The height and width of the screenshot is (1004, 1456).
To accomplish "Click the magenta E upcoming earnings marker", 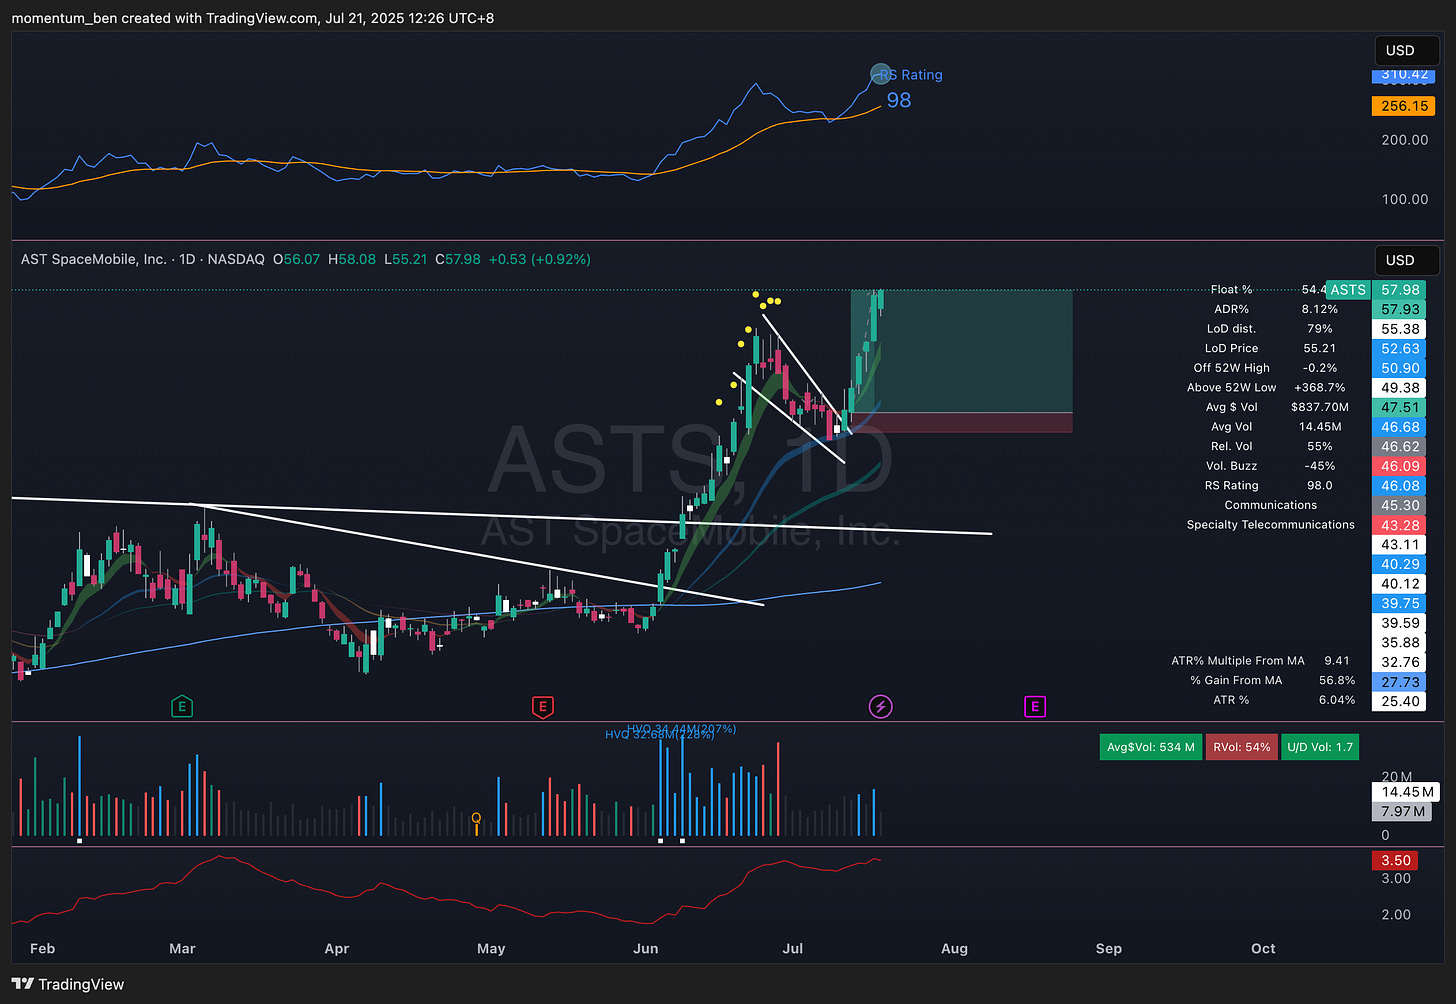I will [x=1035, y=707].
